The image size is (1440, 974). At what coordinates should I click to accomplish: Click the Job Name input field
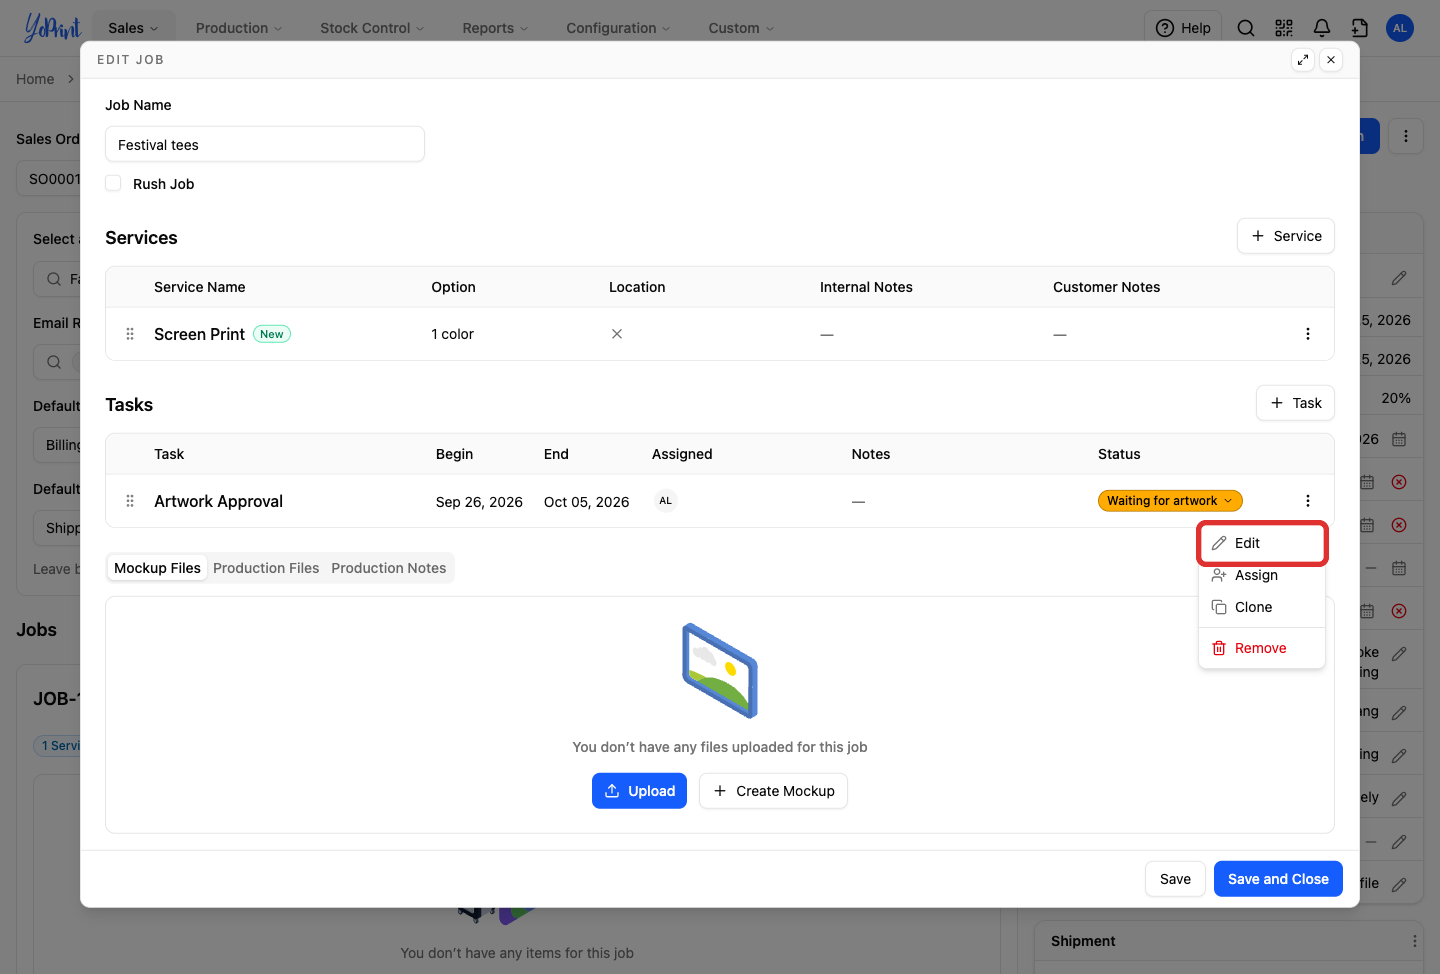coord(265,144)
